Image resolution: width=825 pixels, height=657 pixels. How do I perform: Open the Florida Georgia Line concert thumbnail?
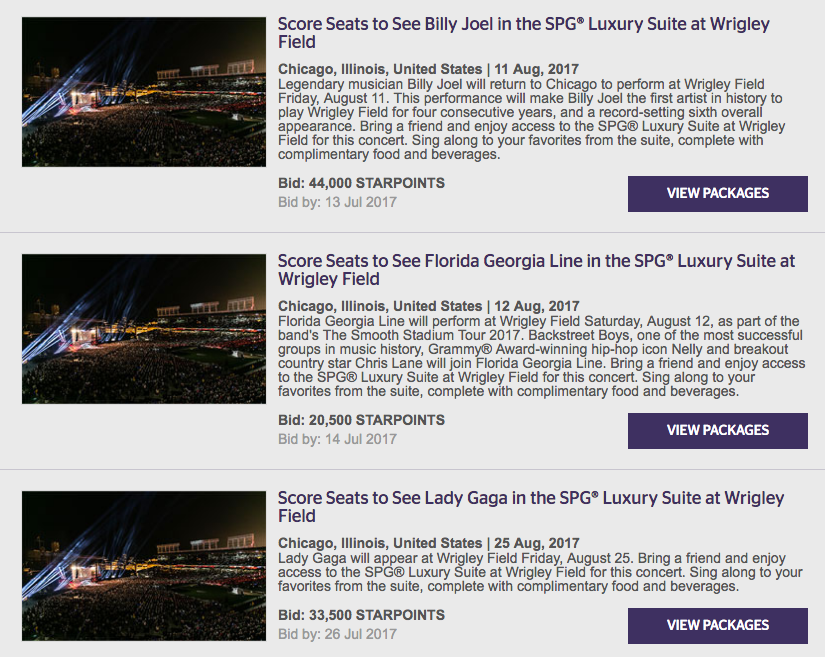coord(143,329)
